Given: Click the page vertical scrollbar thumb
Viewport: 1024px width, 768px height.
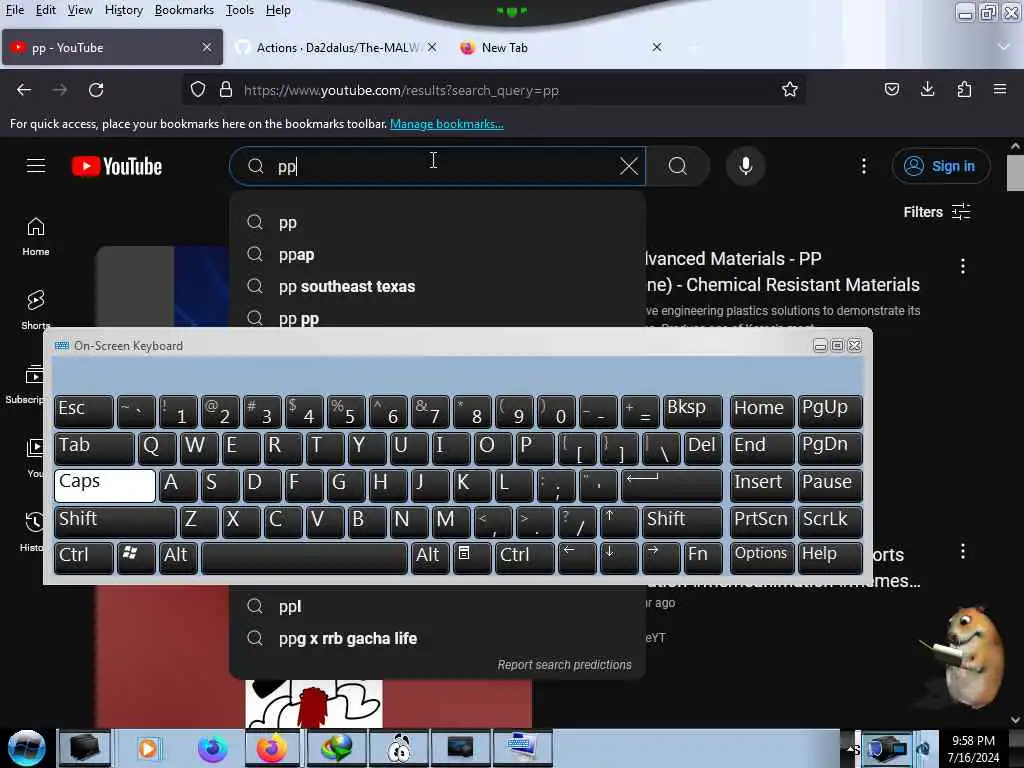Looking at the screenshot, I should tap(1015, 173).
